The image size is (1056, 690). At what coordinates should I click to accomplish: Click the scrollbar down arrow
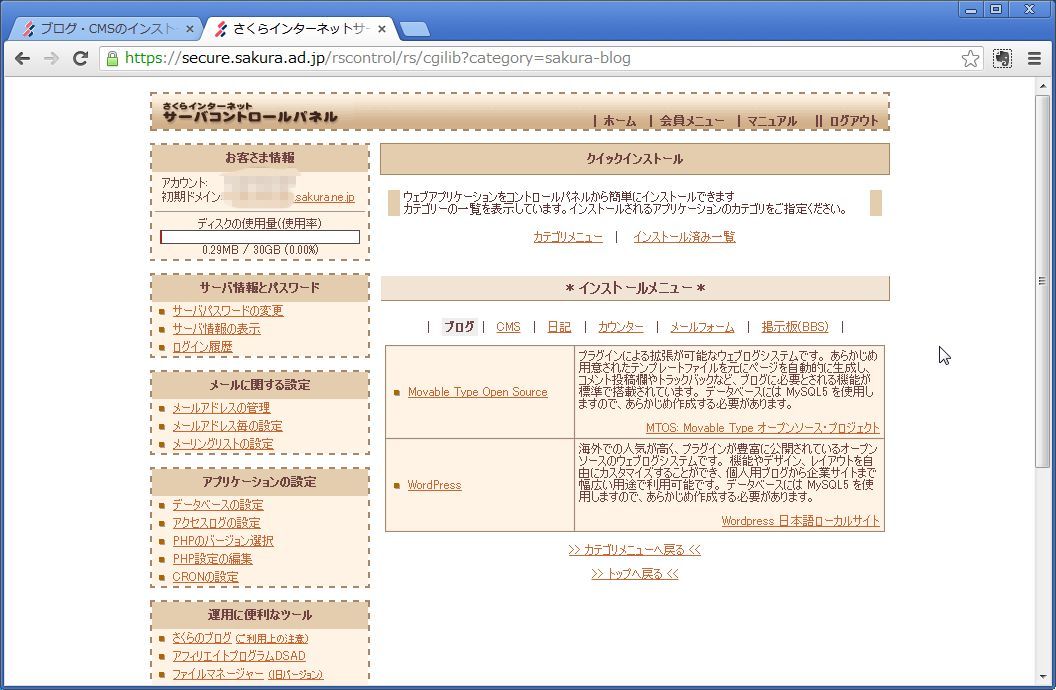(1042, 677)
